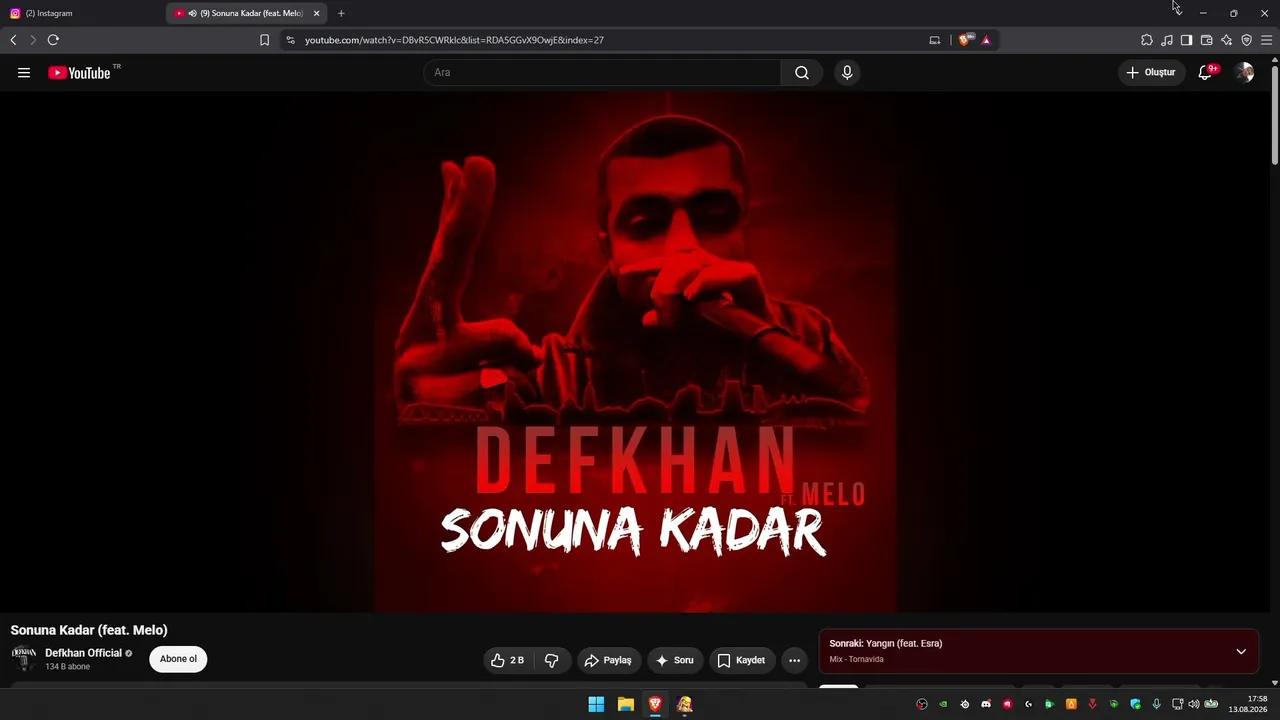Close the Sonuna Kadar YouTube tab
The image size is (1280, 720).
point(316,14)
